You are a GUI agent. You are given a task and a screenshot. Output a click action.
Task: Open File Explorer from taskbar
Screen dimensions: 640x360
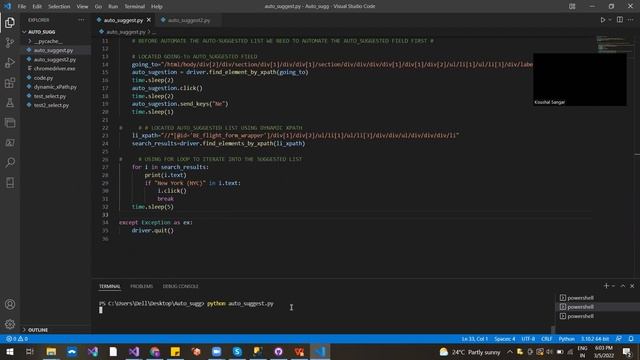point(51,352)
